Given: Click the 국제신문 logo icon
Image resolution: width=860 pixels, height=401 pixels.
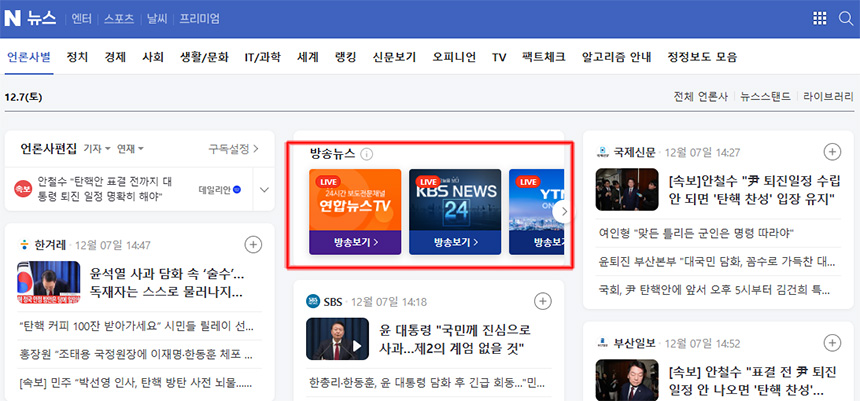Looking at the screenshot, I should (x=603, y=152).
